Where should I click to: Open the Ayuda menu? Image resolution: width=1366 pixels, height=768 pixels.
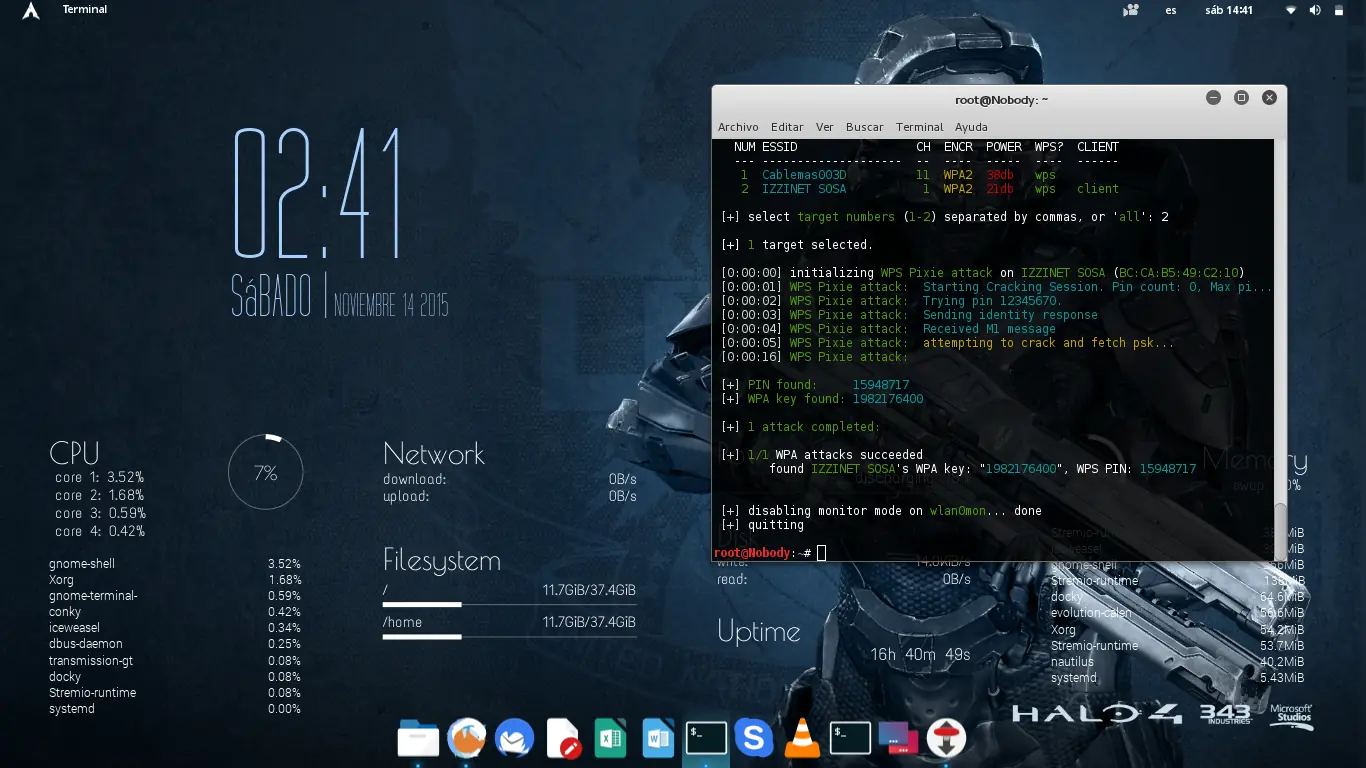point(971,127)
